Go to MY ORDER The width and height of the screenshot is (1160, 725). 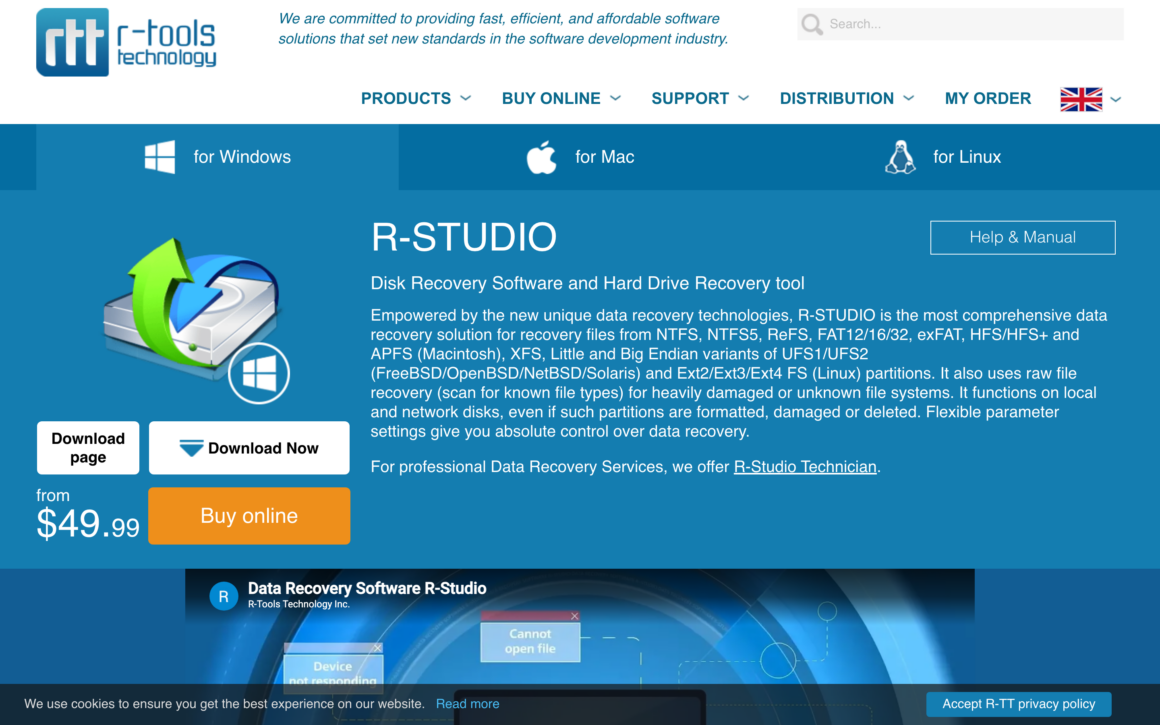pos(988,98)
